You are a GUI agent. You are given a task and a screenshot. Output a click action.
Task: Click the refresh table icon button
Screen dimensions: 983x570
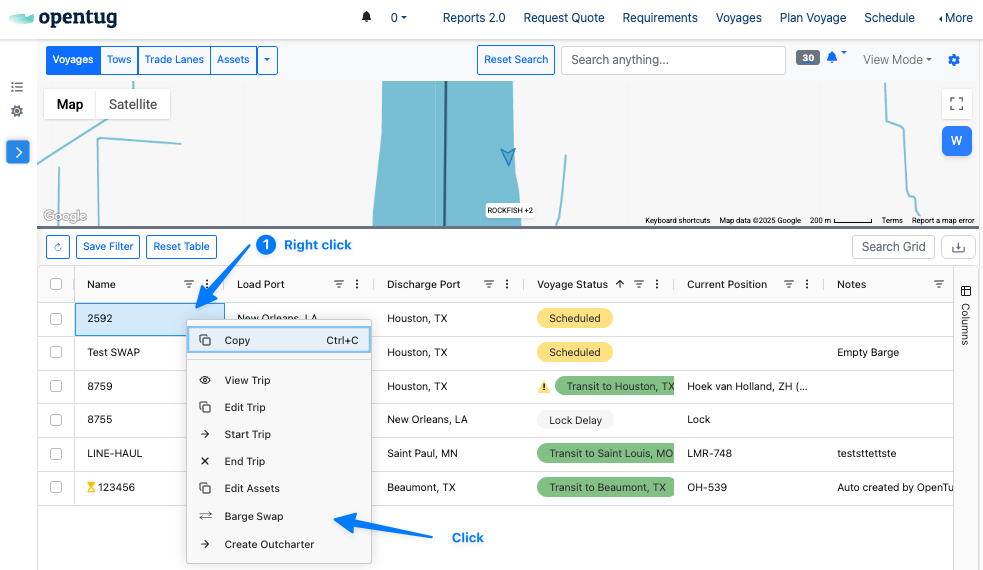[58, 246]
